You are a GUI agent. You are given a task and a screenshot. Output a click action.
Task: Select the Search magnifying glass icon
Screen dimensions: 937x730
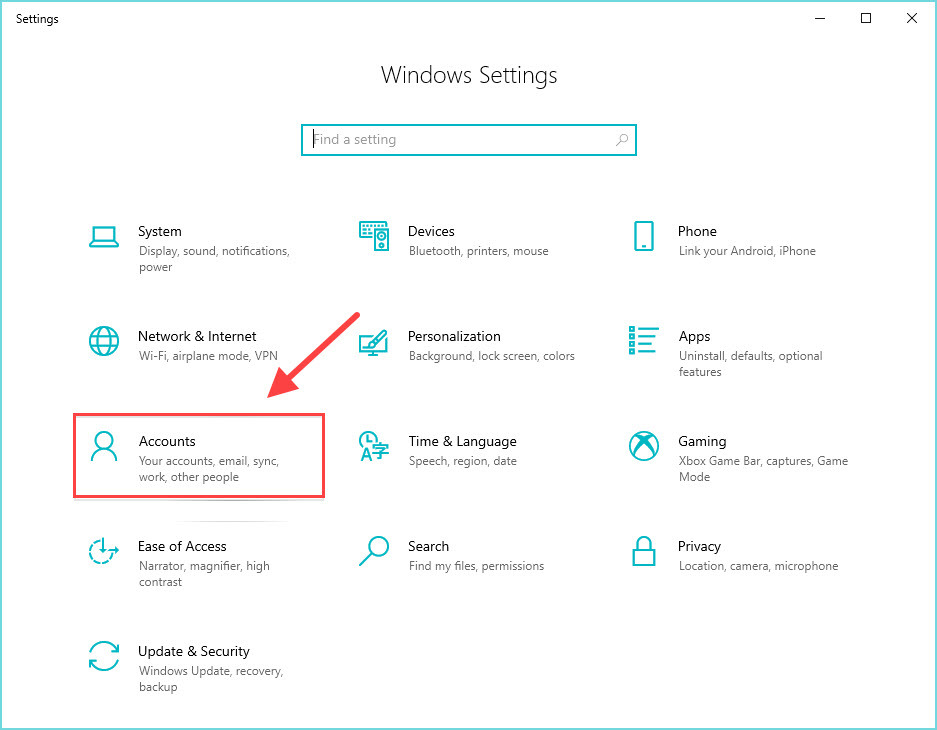click(373, 551)
